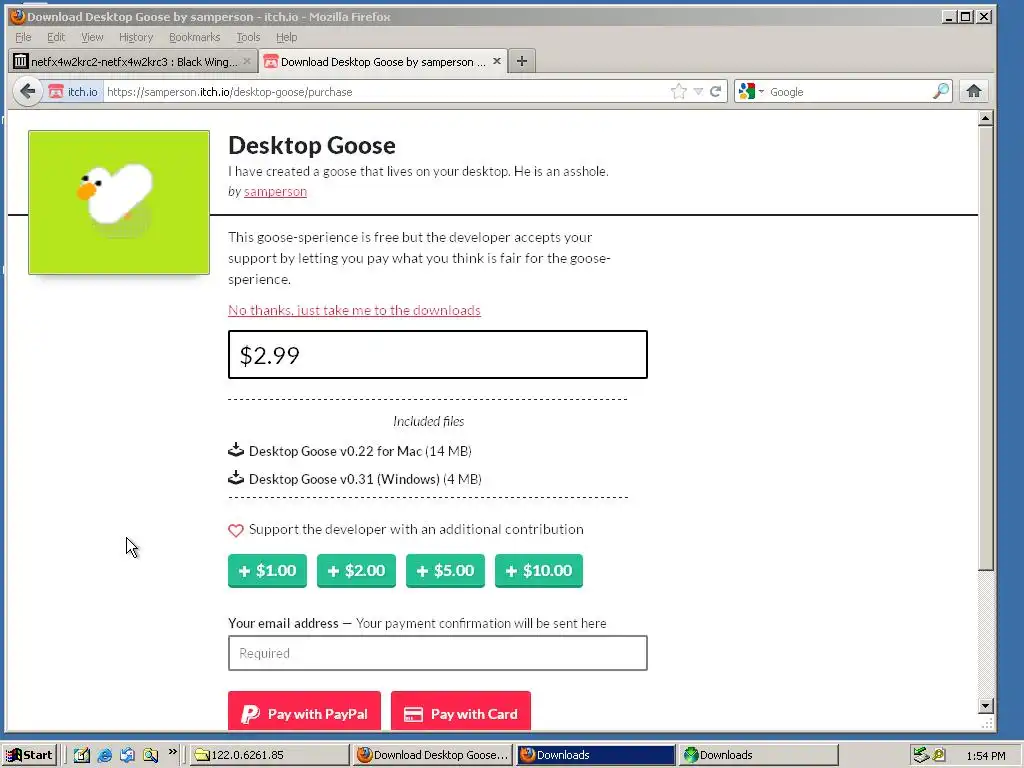Close the Download Desktop Goose tab
Screen dimensions: 1024x768
(497, 61)
